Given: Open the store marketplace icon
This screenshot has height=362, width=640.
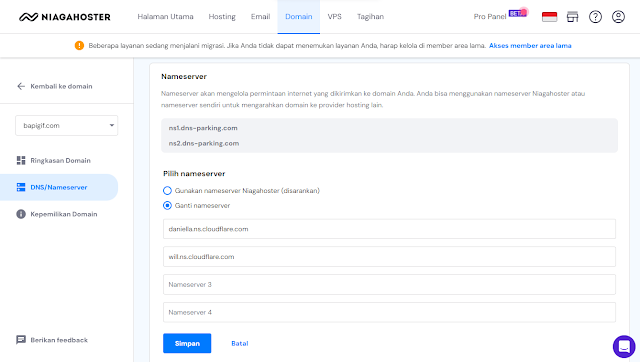Looking at the screenshot, I should [x=573, y=17].
